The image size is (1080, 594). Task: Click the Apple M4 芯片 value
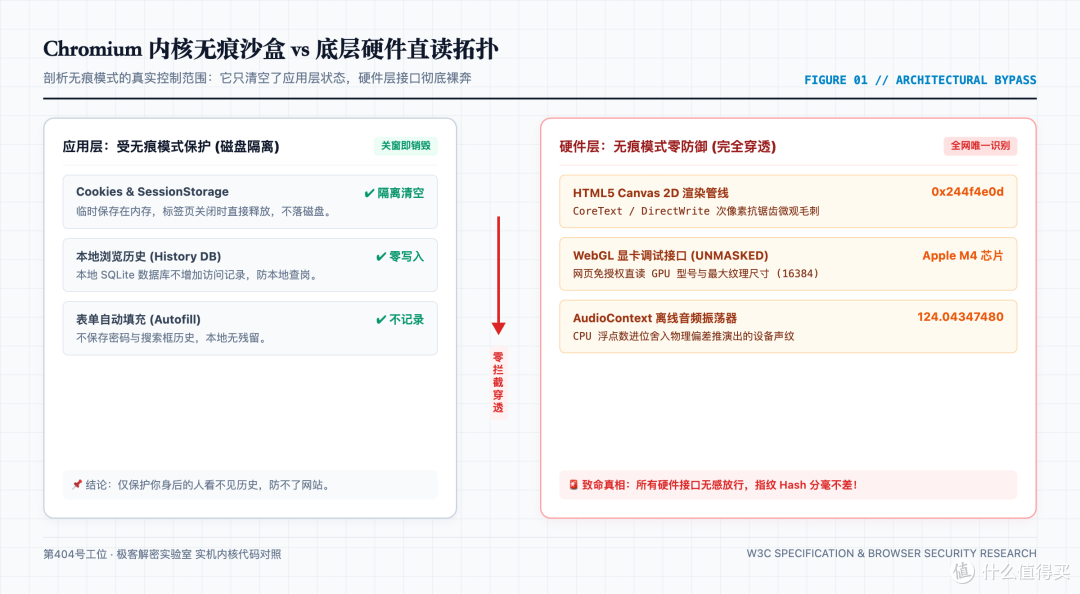click(x=963, y=256)
